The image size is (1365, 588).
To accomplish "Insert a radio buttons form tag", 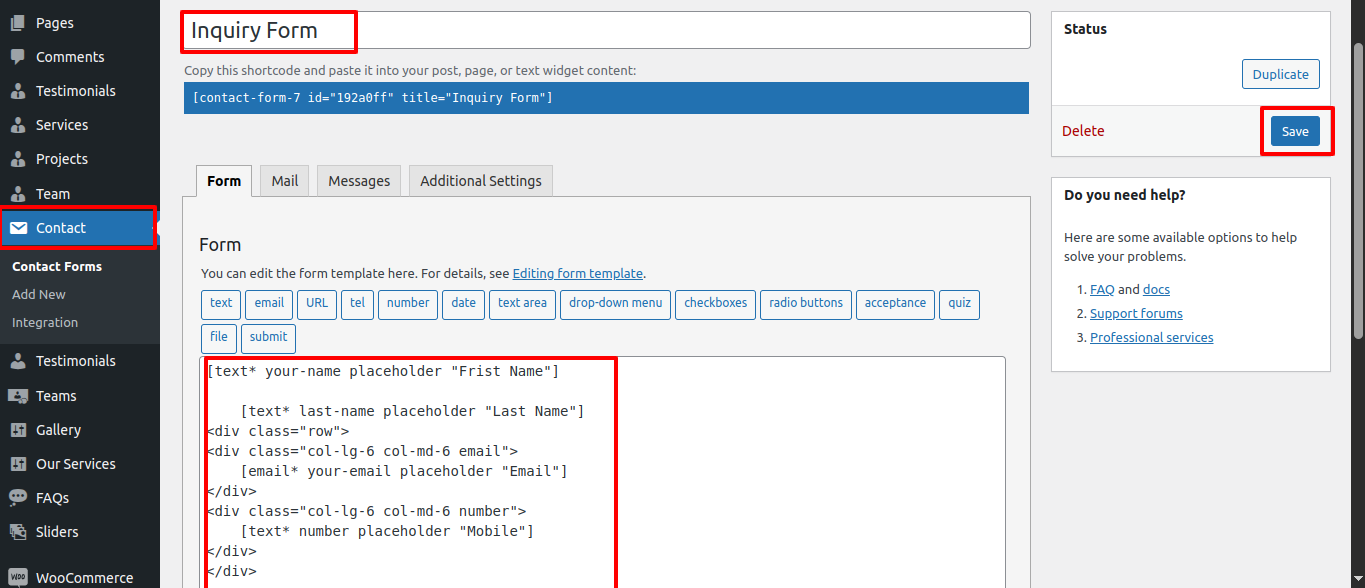I will click(806, 304).
